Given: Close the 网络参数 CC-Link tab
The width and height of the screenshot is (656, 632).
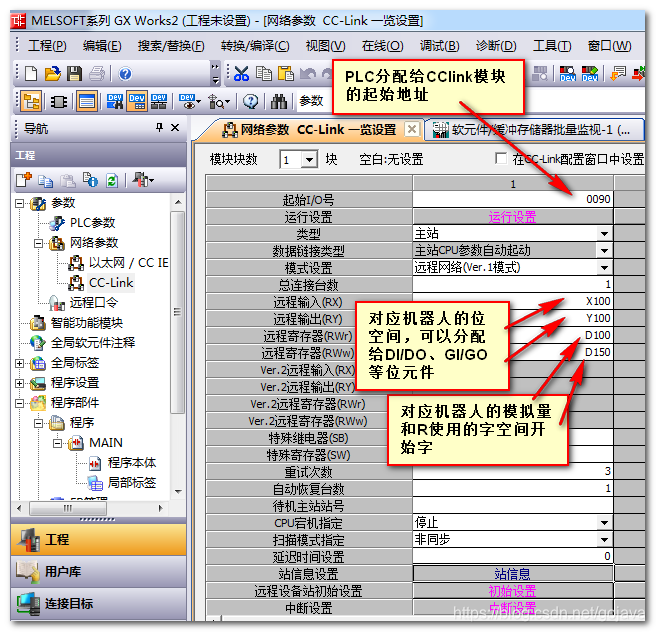Looking at the screenshot, I should pyautogui.click(x=412, y=129).
